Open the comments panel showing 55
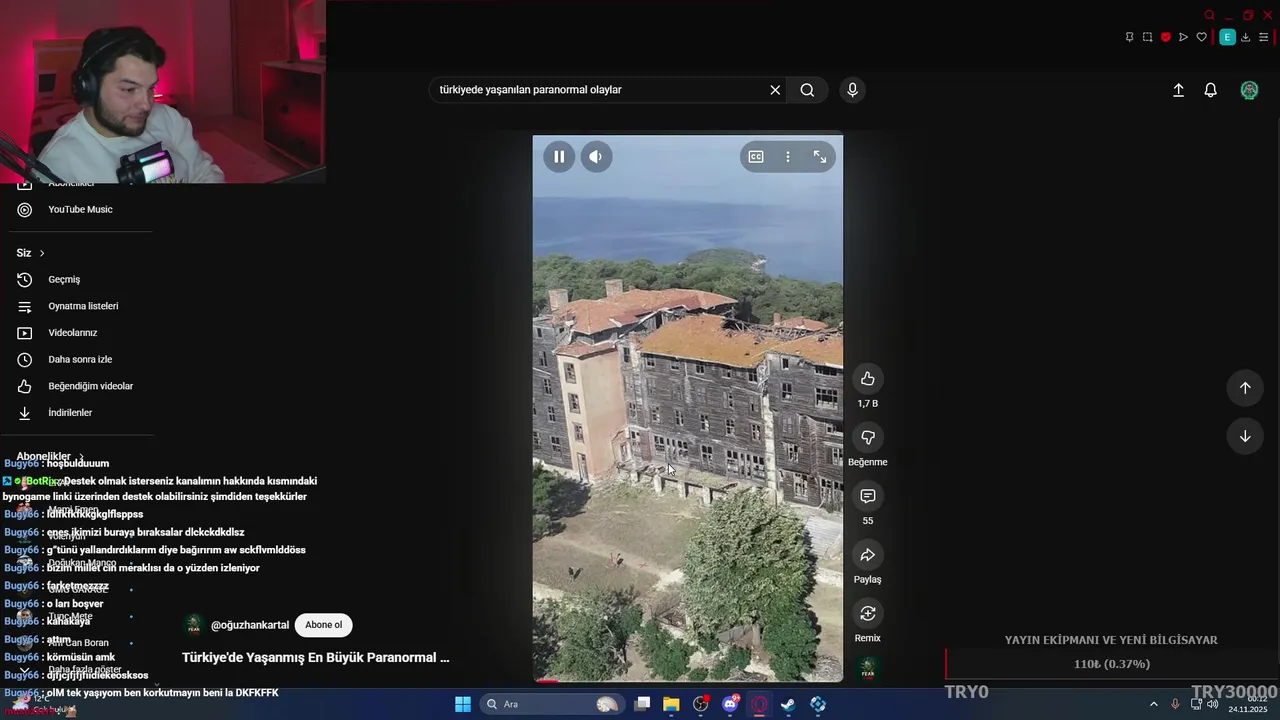 (868, 496)
